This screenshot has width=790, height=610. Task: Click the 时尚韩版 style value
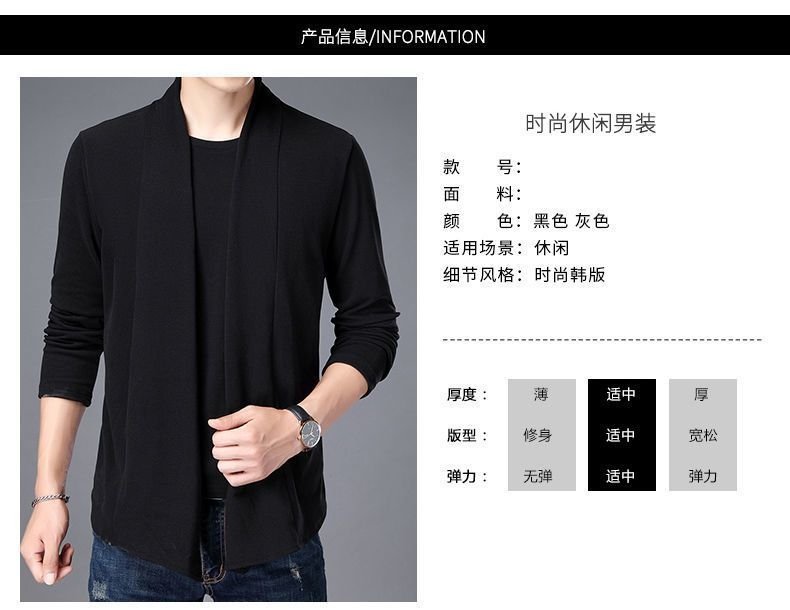[x=570, y=275]
